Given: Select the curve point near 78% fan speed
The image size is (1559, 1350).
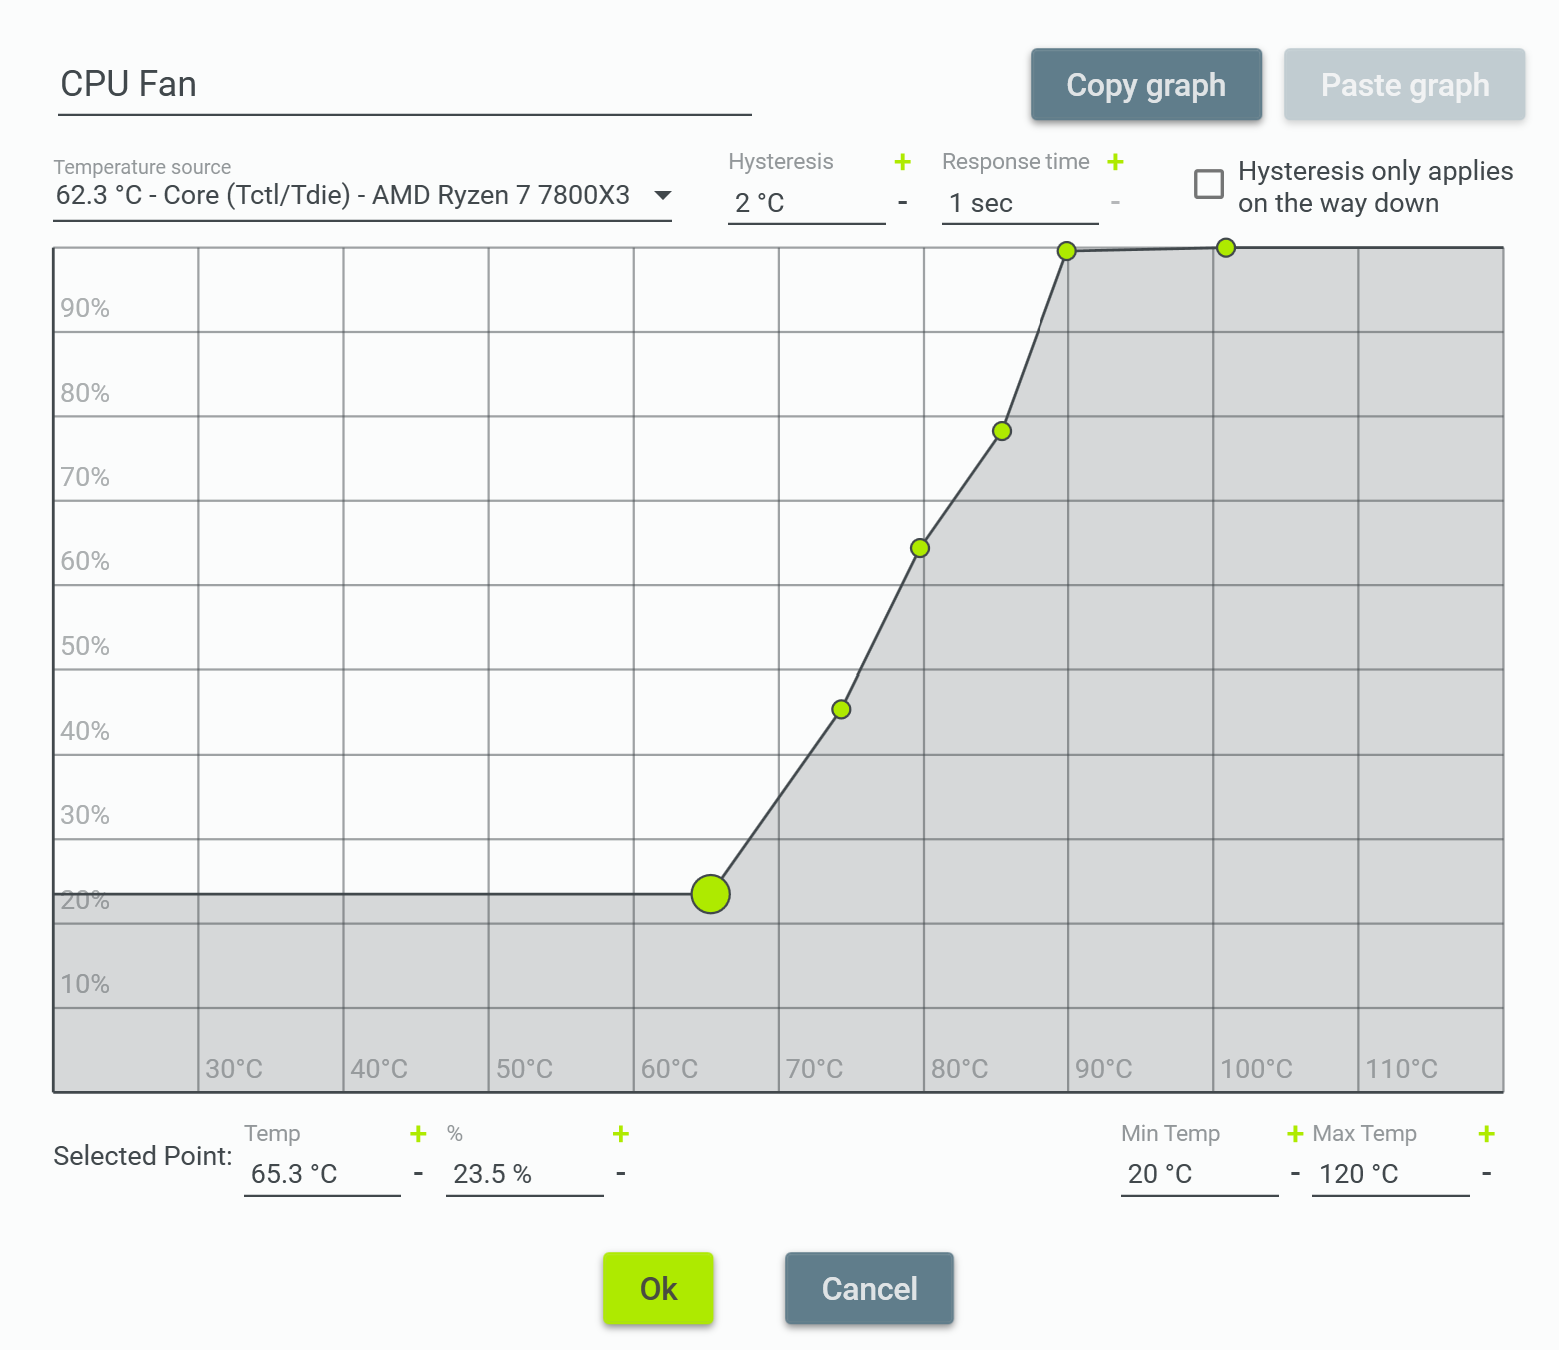Looking at the screenshot, I should tap(1000, 431).
